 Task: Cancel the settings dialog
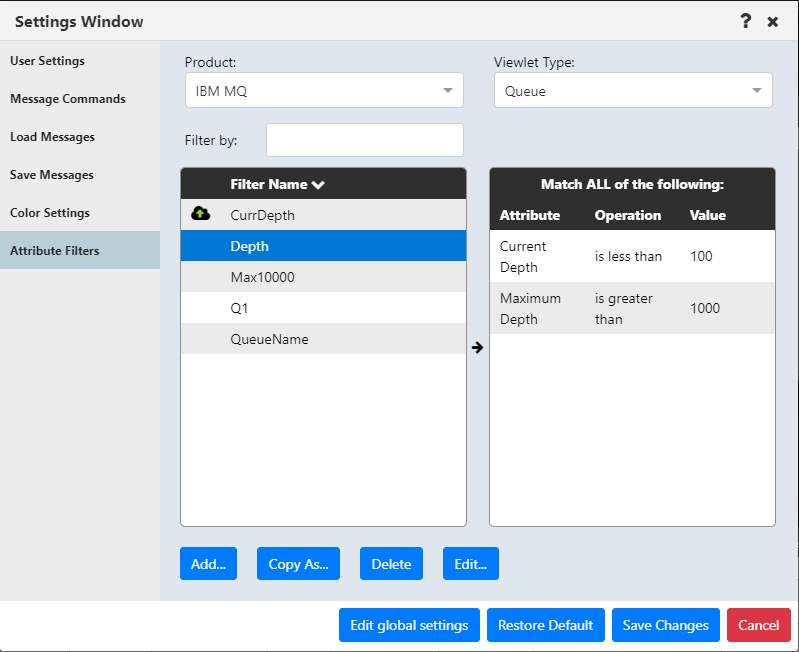tap(759, 625)
